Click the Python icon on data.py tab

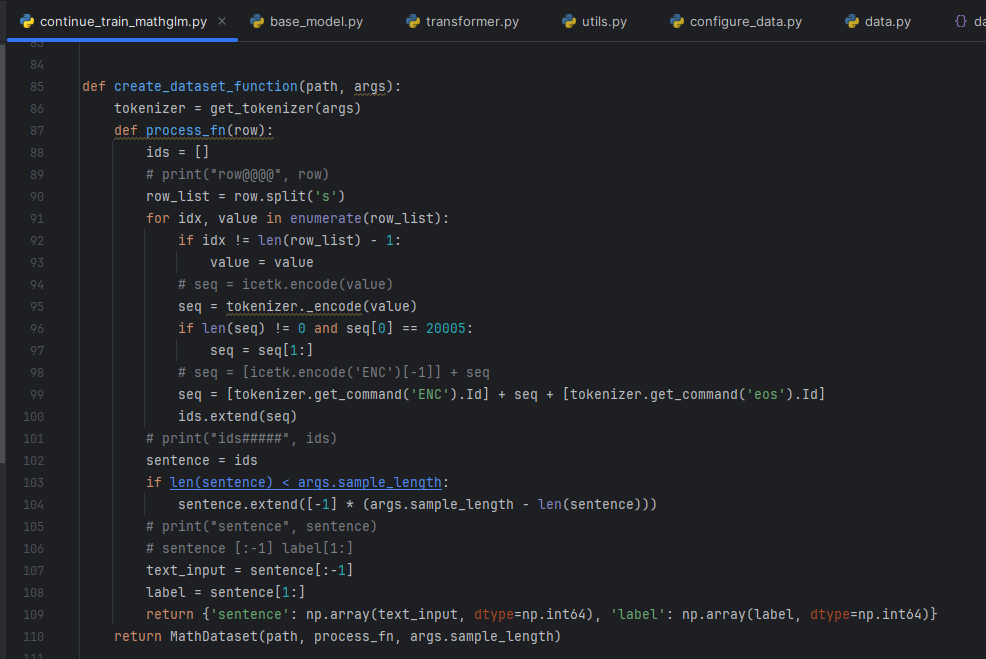851,21
